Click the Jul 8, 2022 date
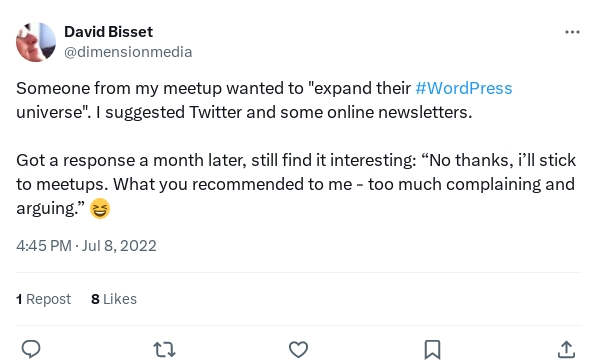 point(119,246)
